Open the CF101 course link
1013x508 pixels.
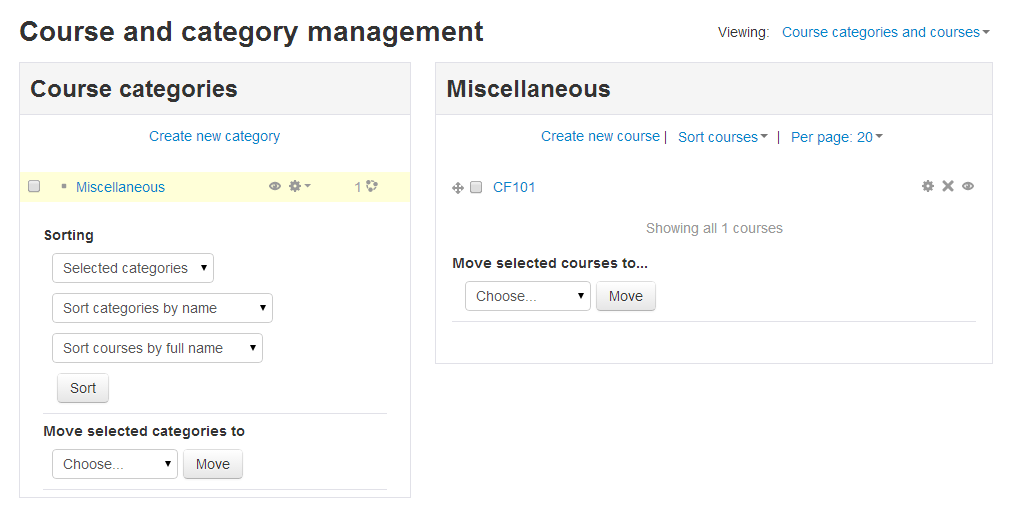pos(514,187)
